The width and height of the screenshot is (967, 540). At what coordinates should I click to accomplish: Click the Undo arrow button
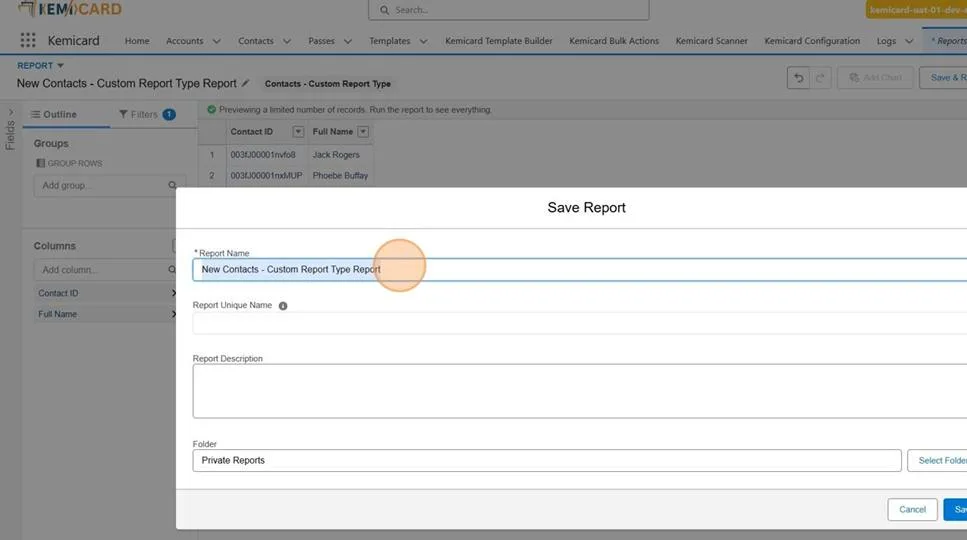(798, 78)
